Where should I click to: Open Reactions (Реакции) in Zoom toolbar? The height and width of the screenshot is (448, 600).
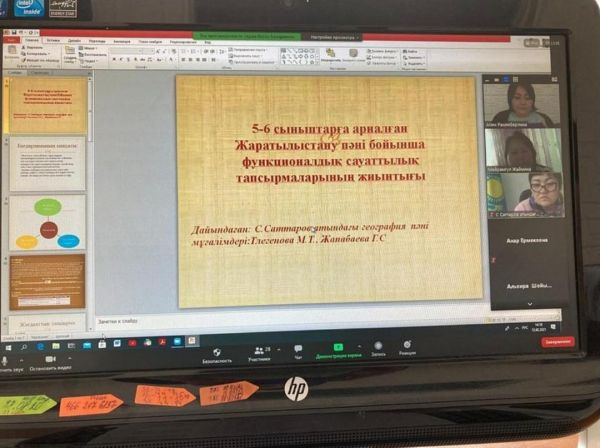(408, 347)
